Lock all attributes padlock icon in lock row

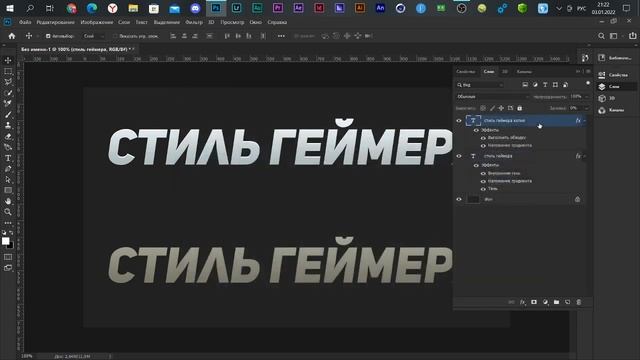[520, 108]
